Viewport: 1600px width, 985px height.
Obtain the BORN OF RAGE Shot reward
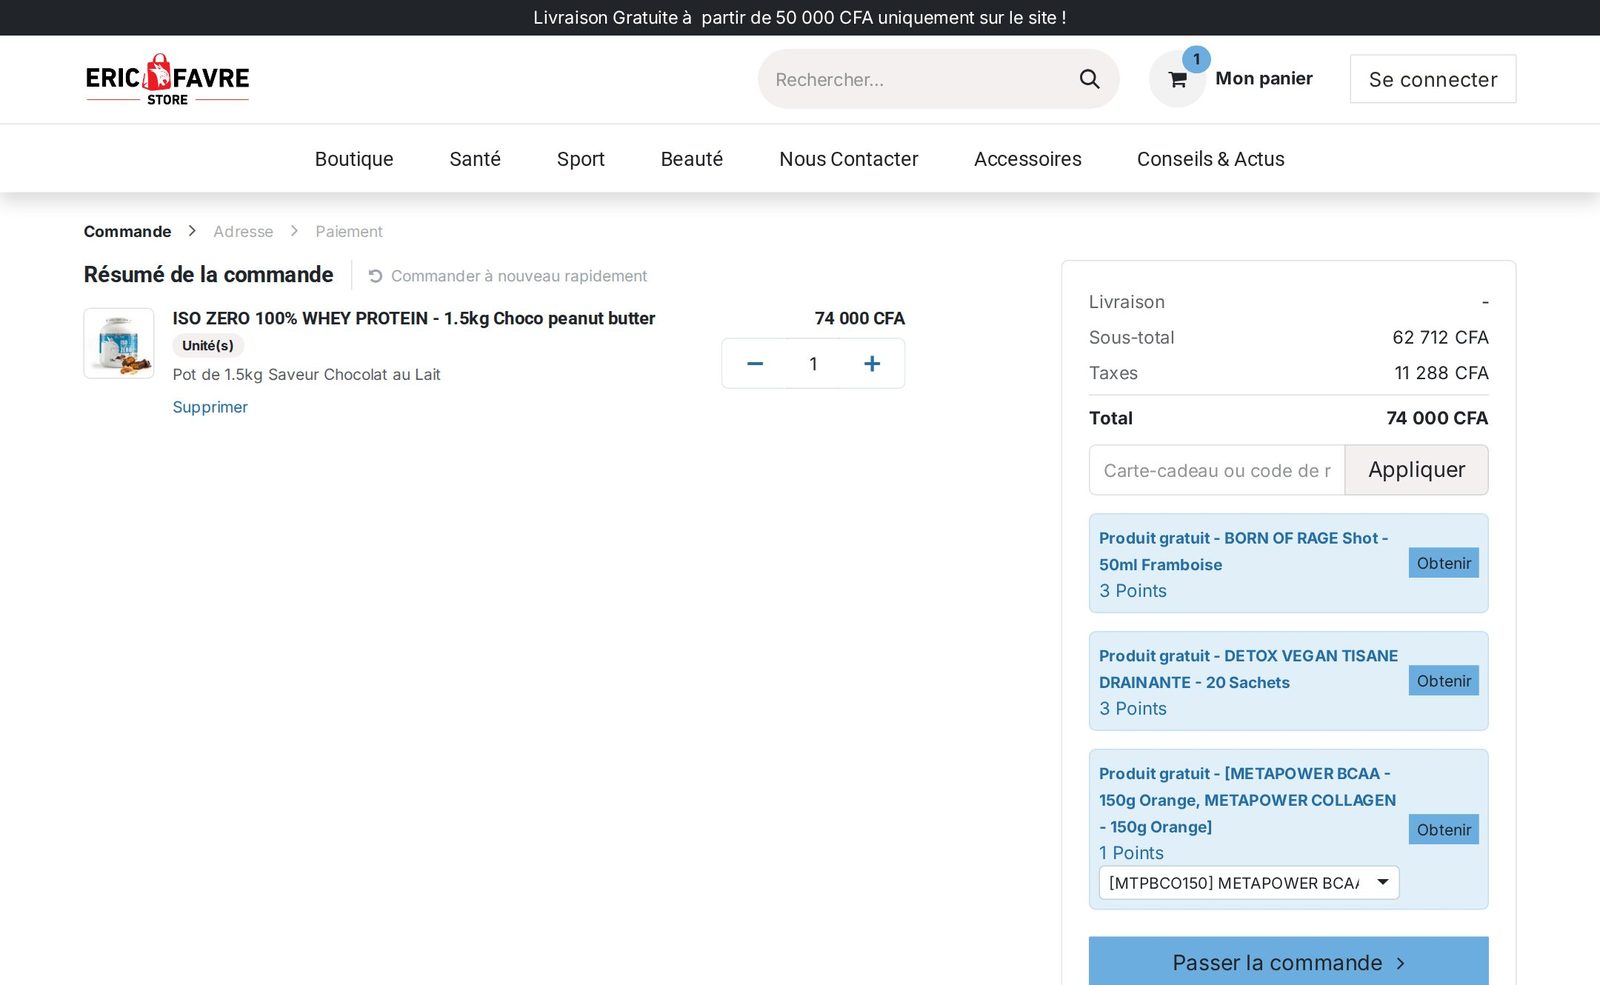(1444, 563)
